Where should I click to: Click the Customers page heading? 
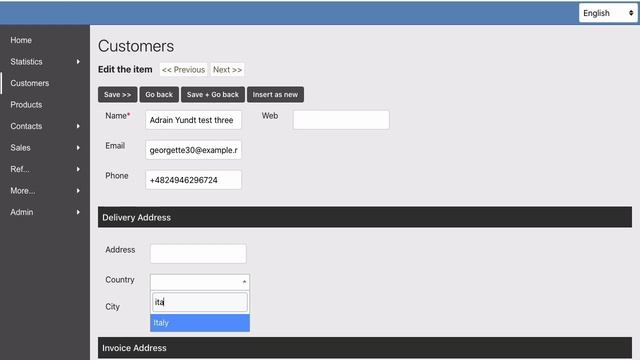click(136, 46)
